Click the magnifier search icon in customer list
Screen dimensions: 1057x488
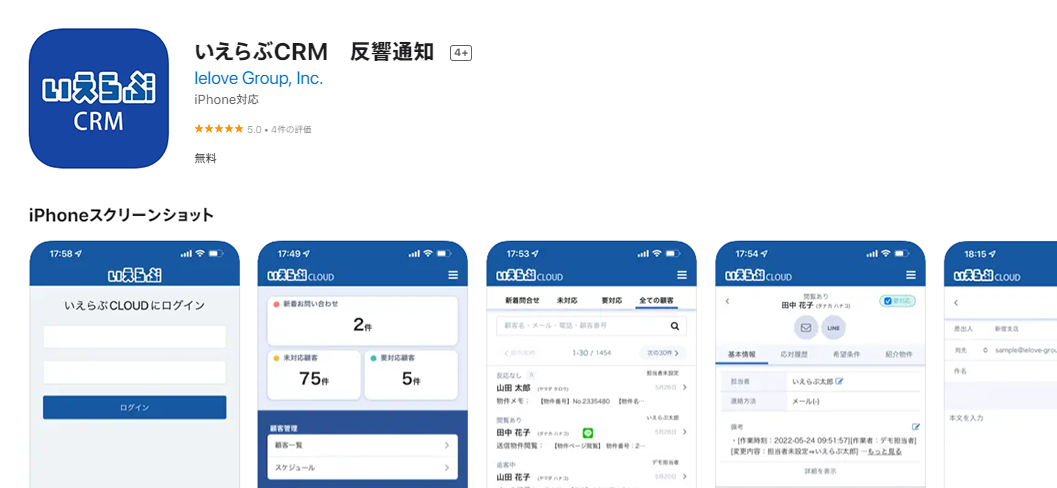[675, 326]
